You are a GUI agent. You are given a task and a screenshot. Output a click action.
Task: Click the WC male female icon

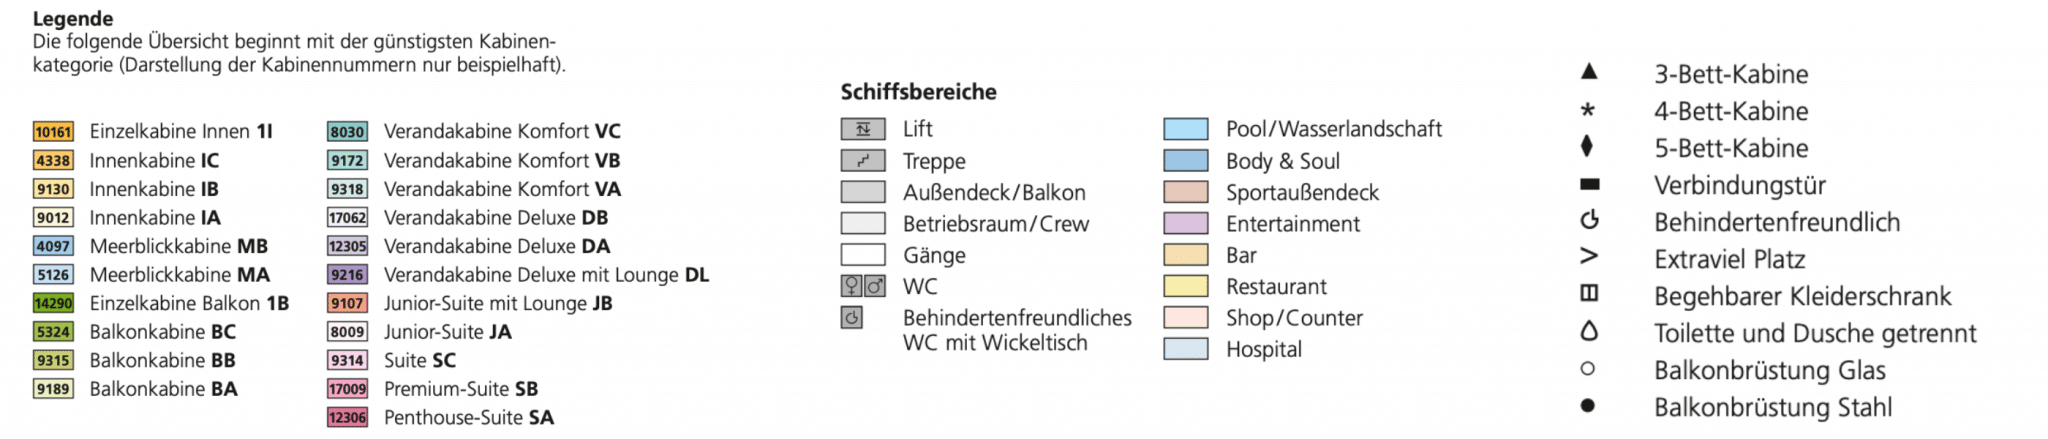tap(863, 287)
